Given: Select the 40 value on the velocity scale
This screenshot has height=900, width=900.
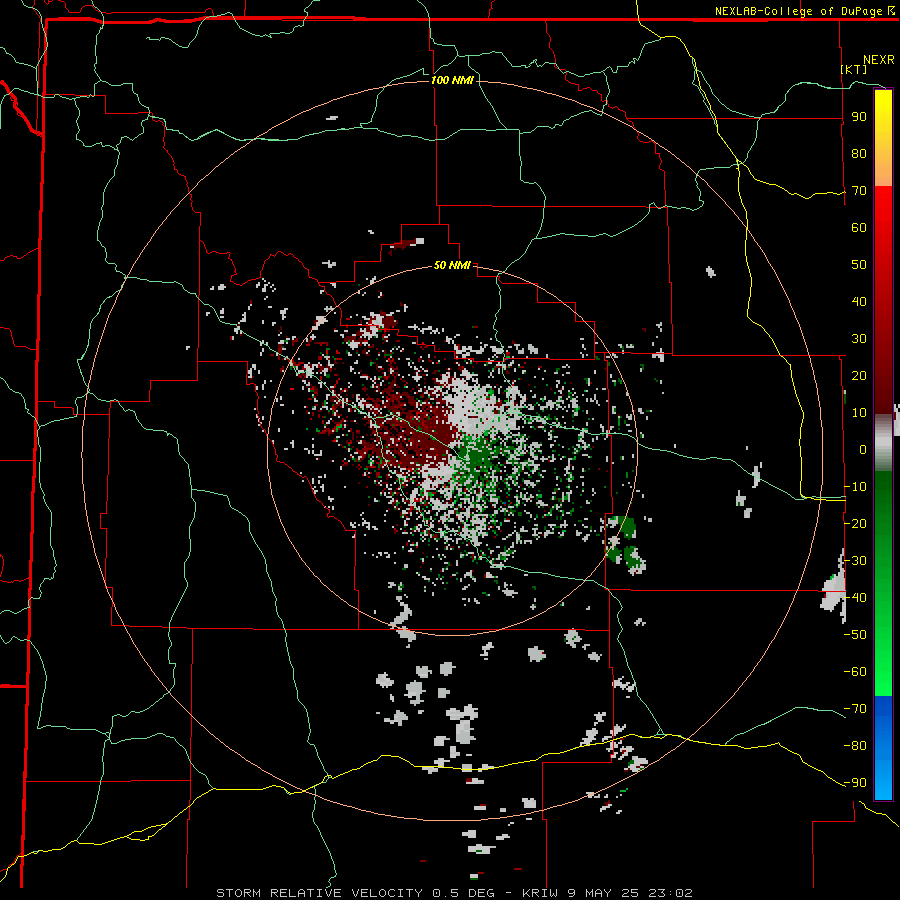Looking at the screenshot, I should (x=859, y=301).
